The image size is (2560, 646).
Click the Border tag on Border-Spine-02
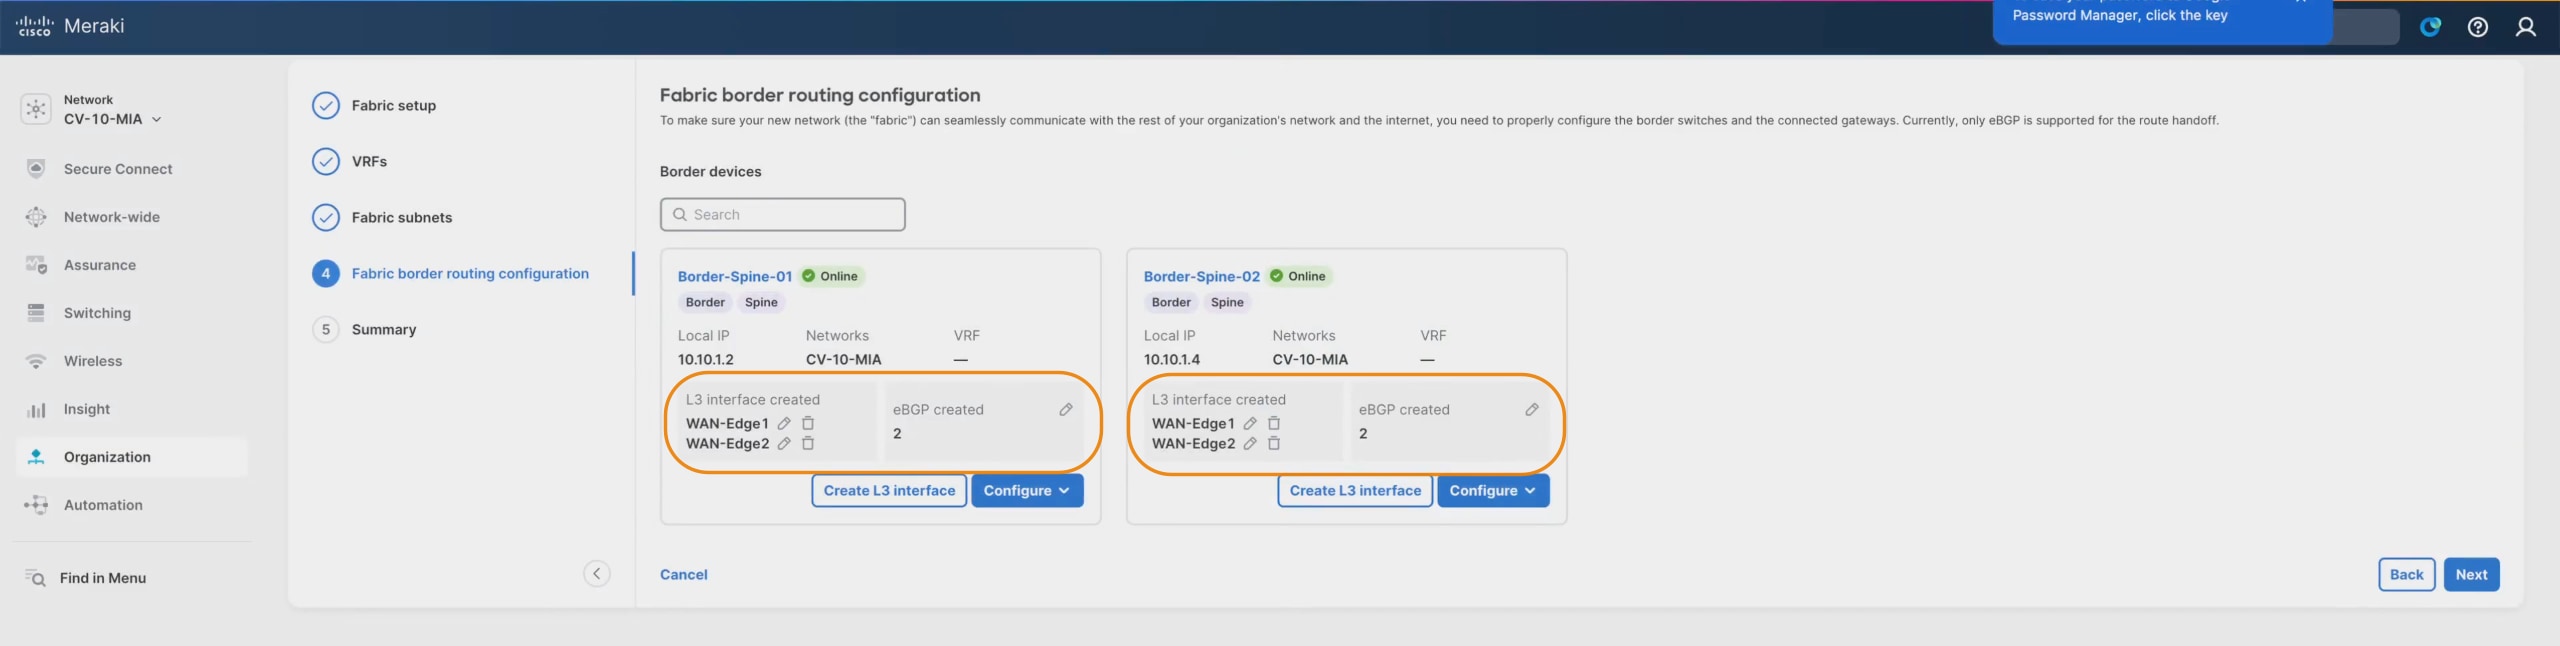point(1171,302)
